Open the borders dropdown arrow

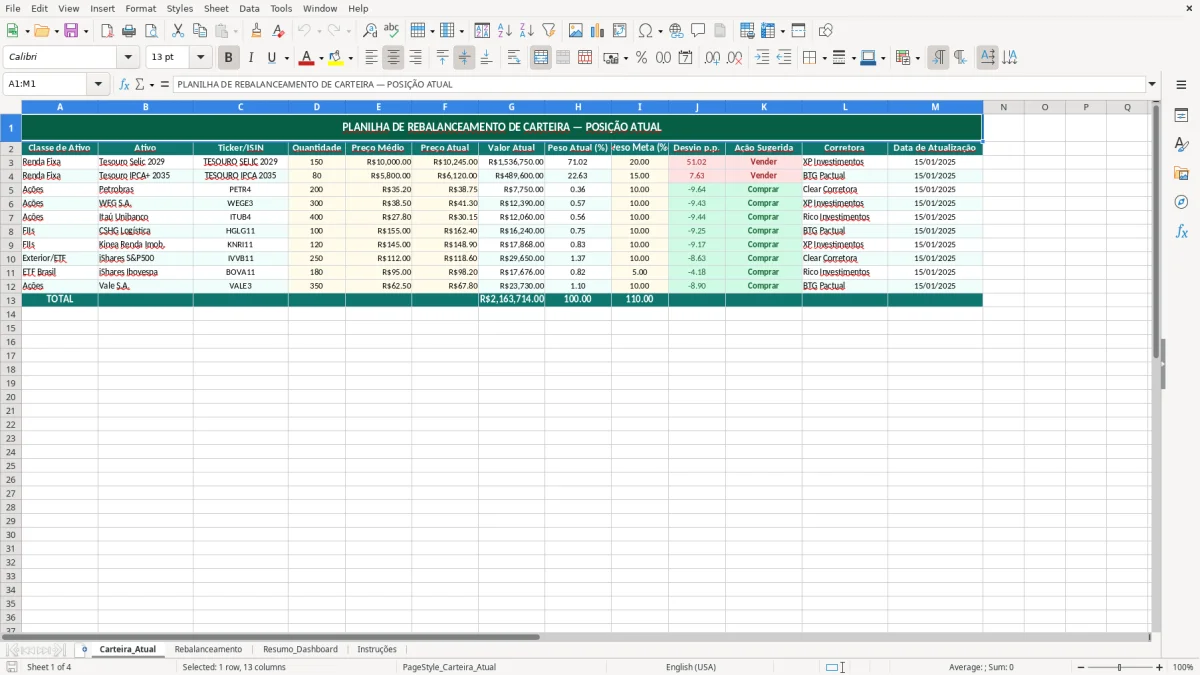pyautogui.click(x=824, y=58)
